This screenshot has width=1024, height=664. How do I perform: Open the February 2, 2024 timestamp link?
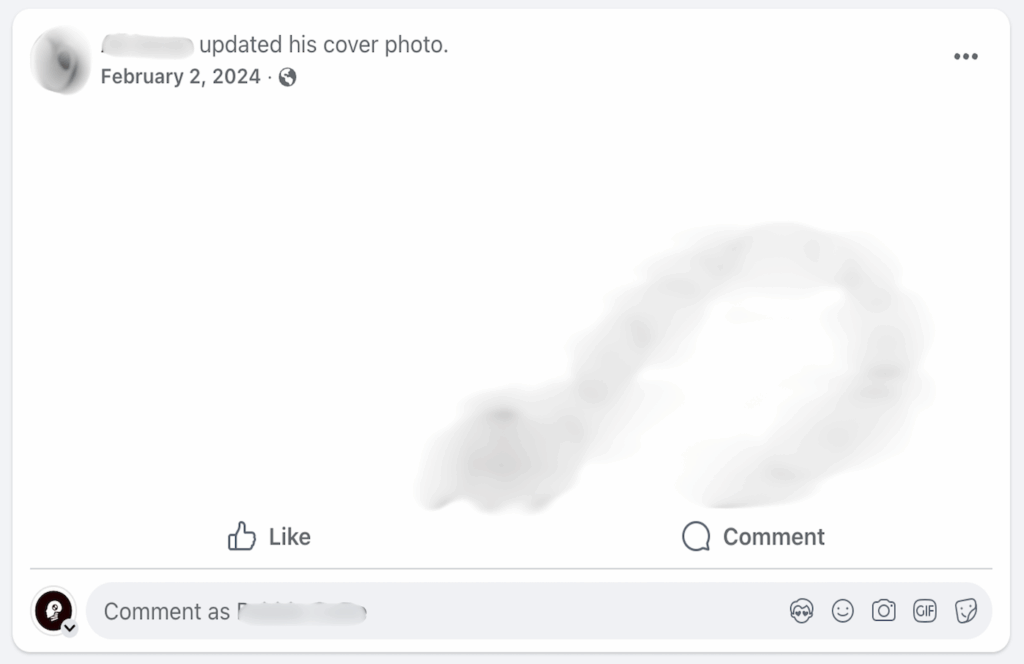click(180, 77)
